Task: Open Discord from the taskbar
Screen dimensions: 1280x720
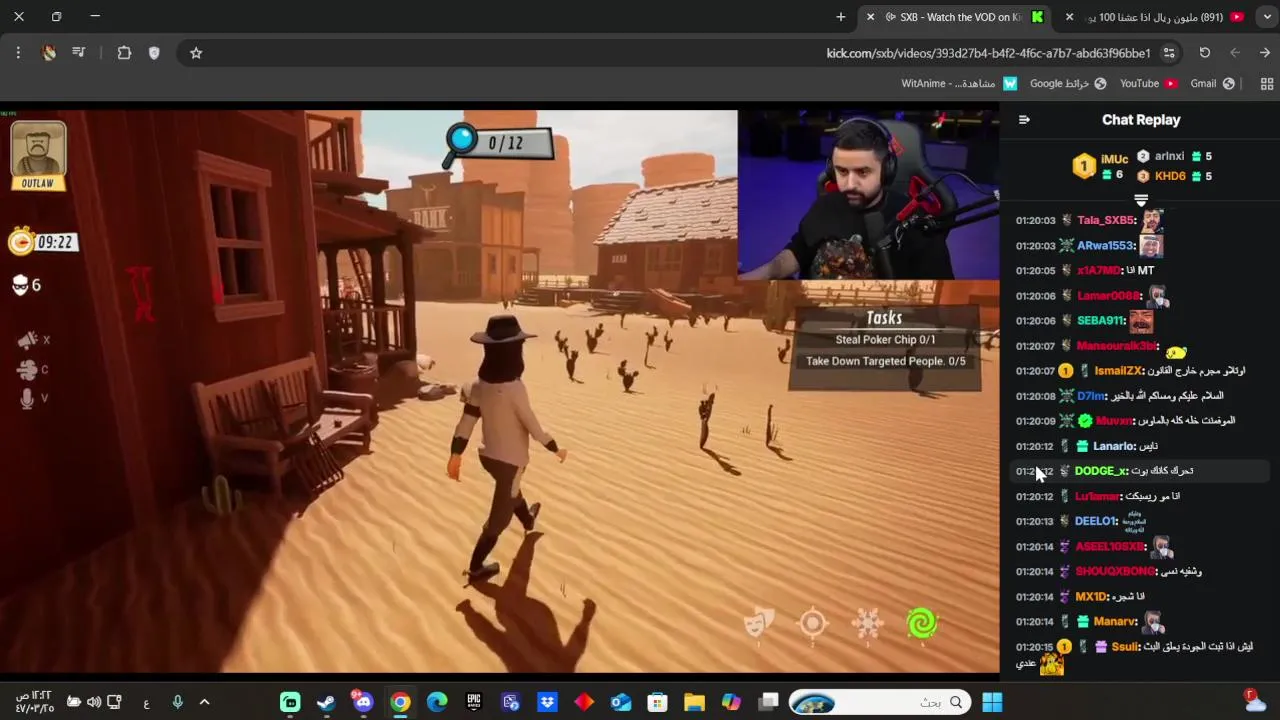Action: (x=363, y=702)
